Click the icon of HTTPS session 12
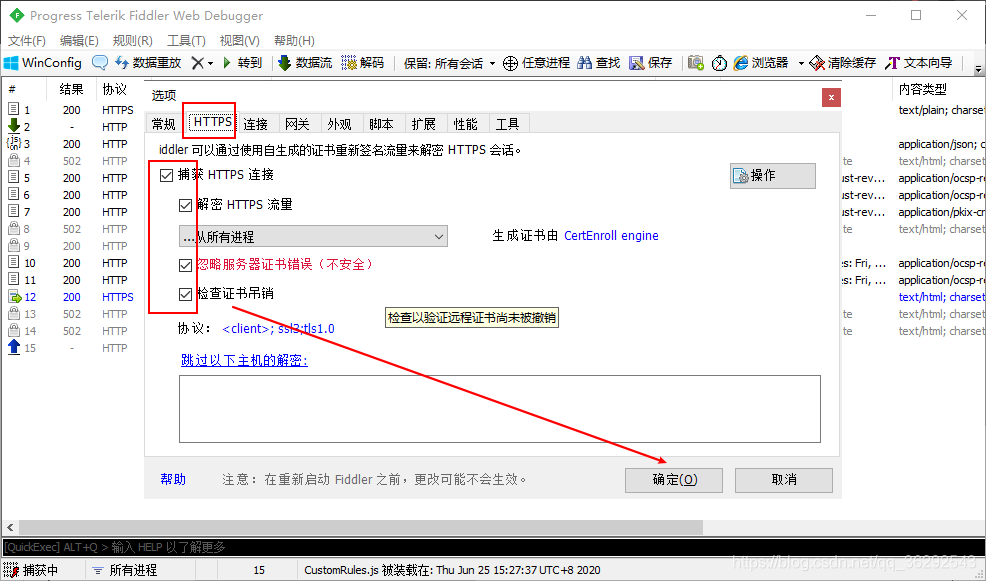 coord(14,297)
